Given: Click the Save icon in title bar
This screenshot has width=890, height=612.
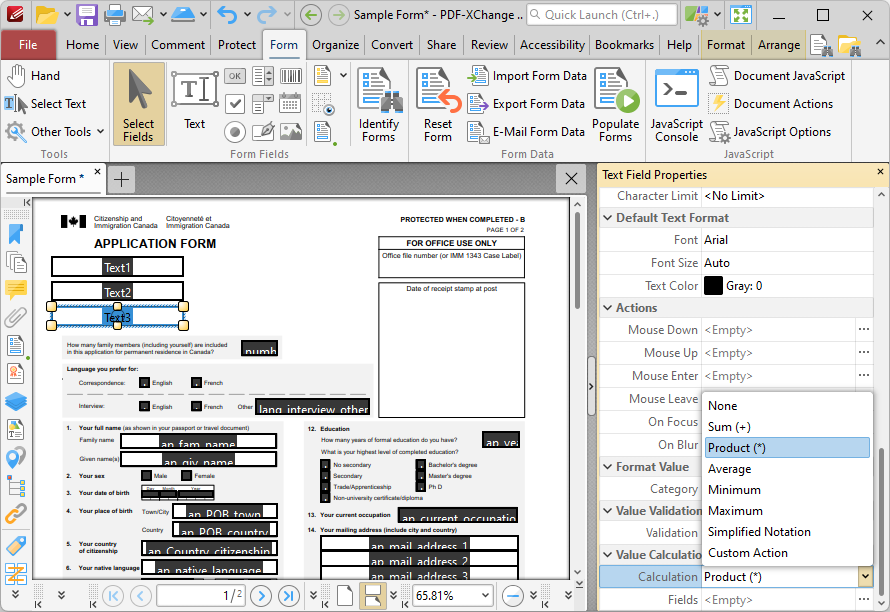Looking at the screenshot, I should coord(87,15).
